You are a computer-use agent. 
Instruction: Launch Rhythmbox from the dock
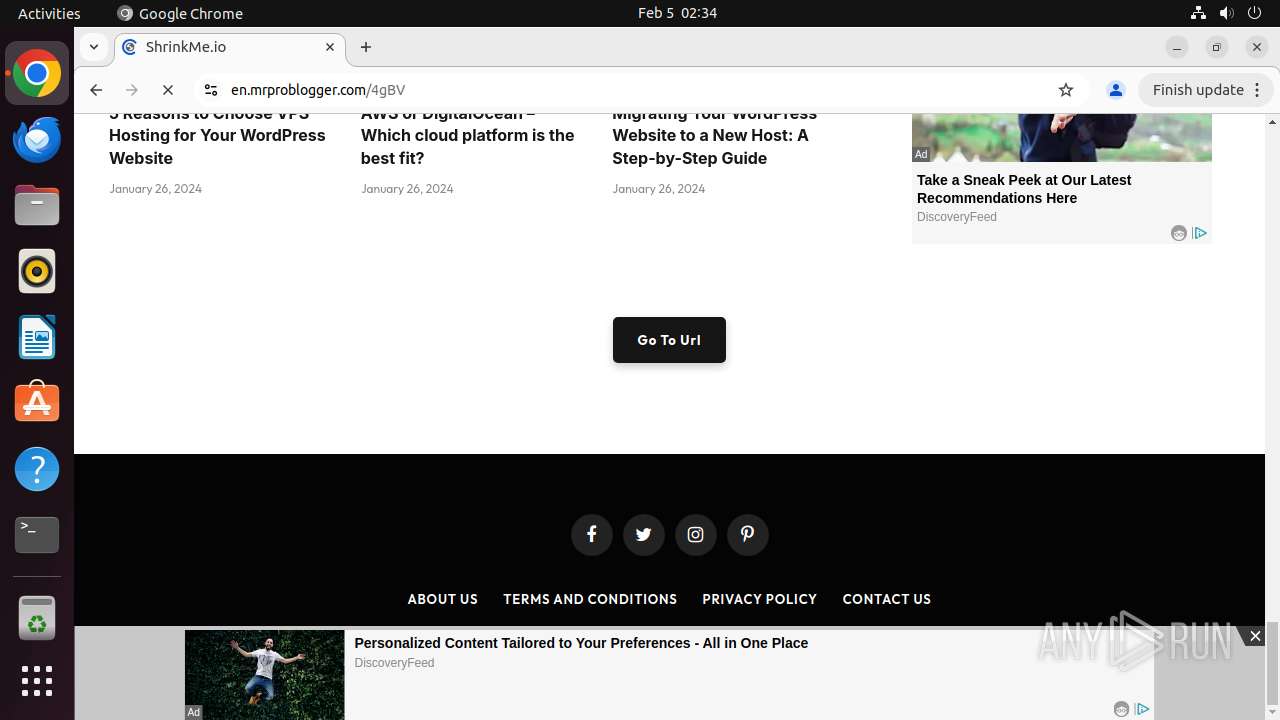37,271
